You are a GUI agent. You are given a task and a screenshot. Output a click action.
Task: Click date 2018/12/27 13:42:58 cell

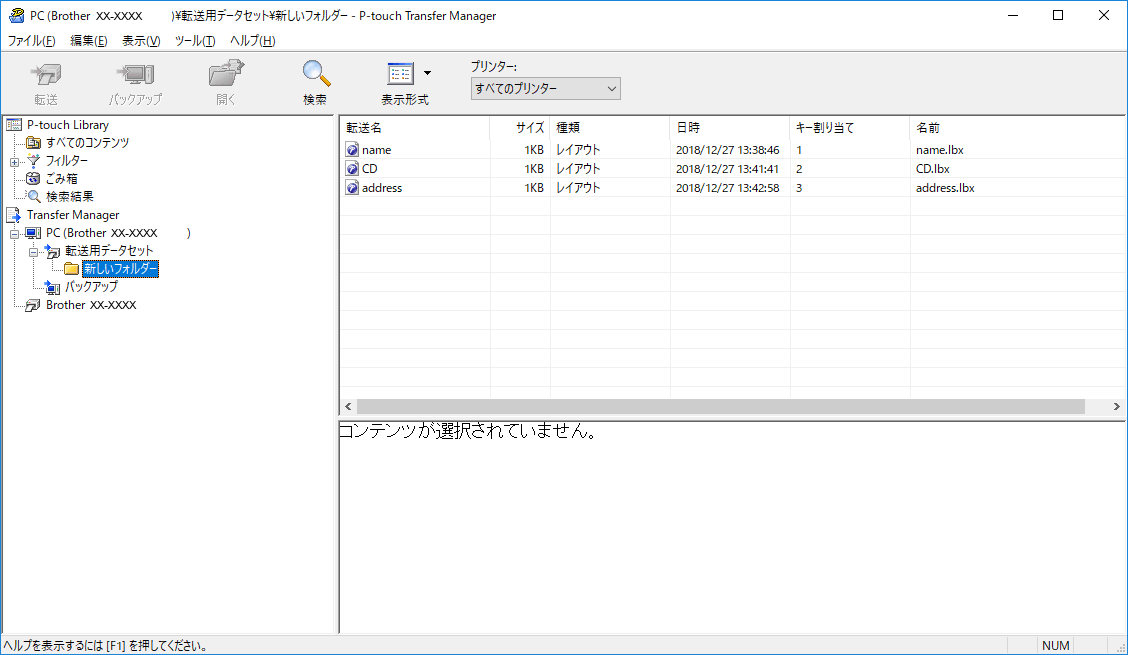coord(727,188)
